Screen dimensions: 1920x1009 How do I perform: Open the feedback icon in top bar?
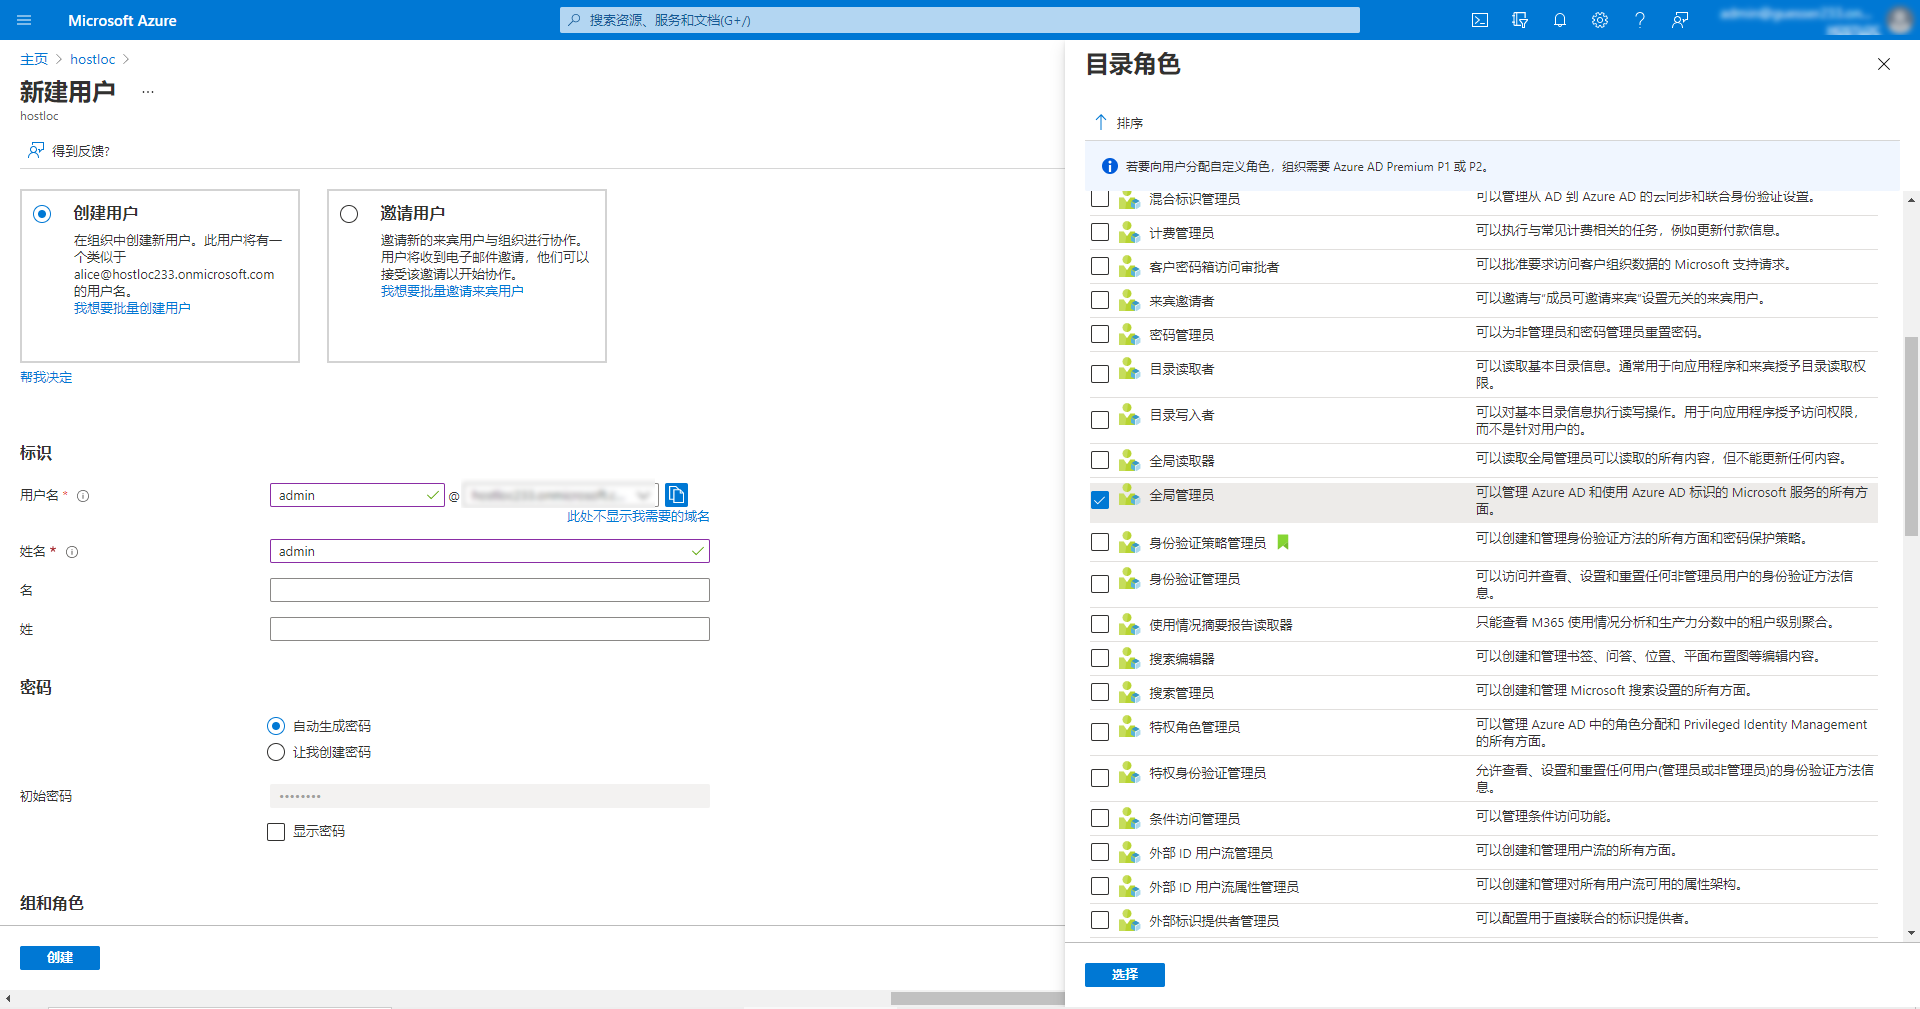1680,20
